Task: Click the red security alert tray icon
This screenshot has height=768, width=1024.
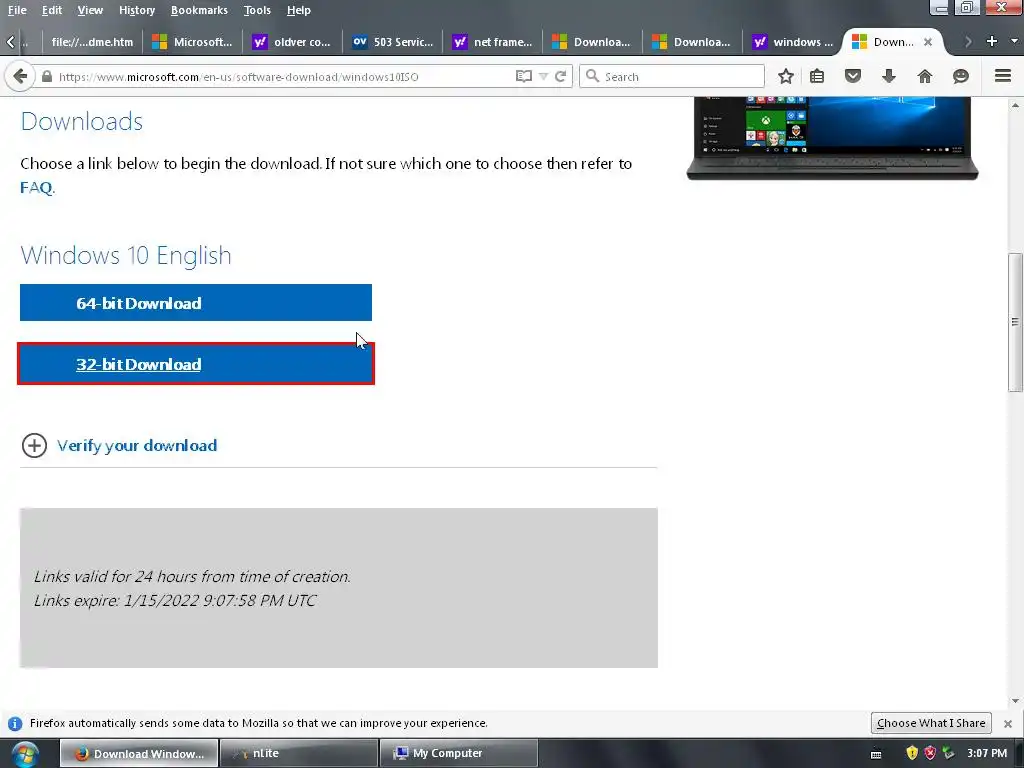Action: pos(930,753)
